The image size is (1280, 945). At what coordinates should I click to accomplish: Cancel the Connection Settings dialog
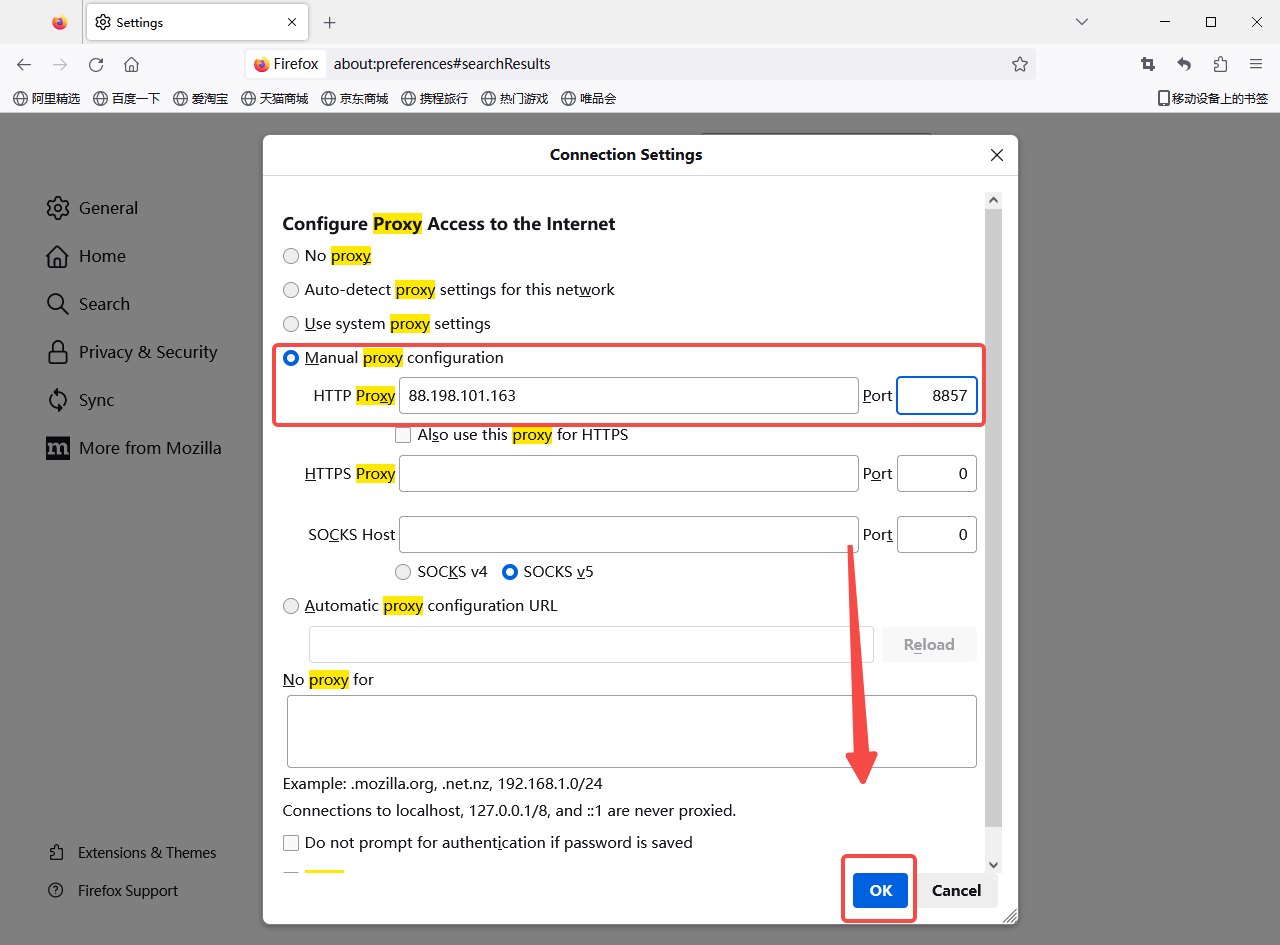(957, 890)
